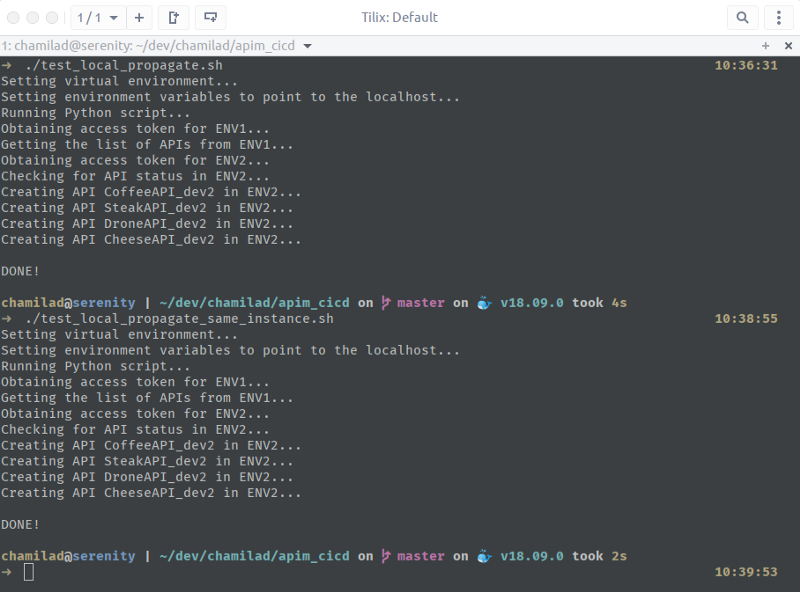Click the window minimize circle button

click(33, 18)
